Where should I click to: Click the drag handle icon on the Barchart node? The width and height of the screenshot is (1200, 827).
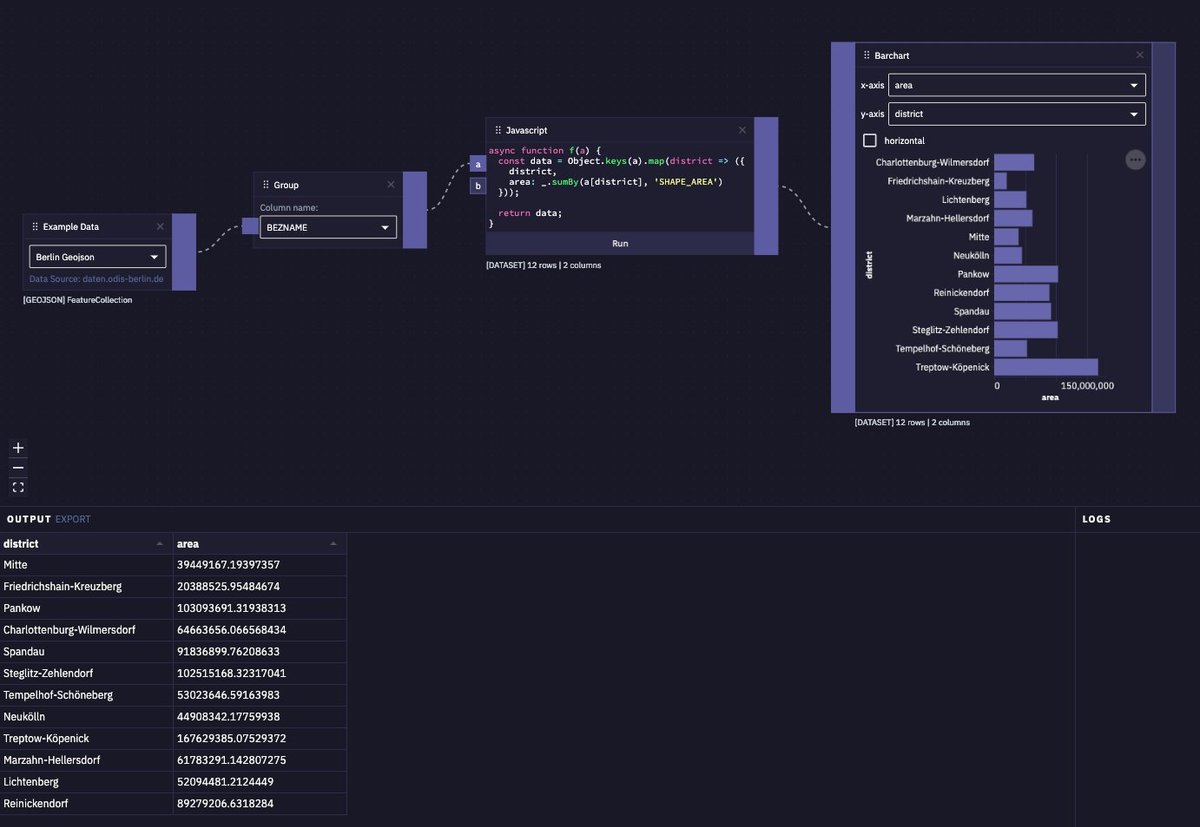866,55
